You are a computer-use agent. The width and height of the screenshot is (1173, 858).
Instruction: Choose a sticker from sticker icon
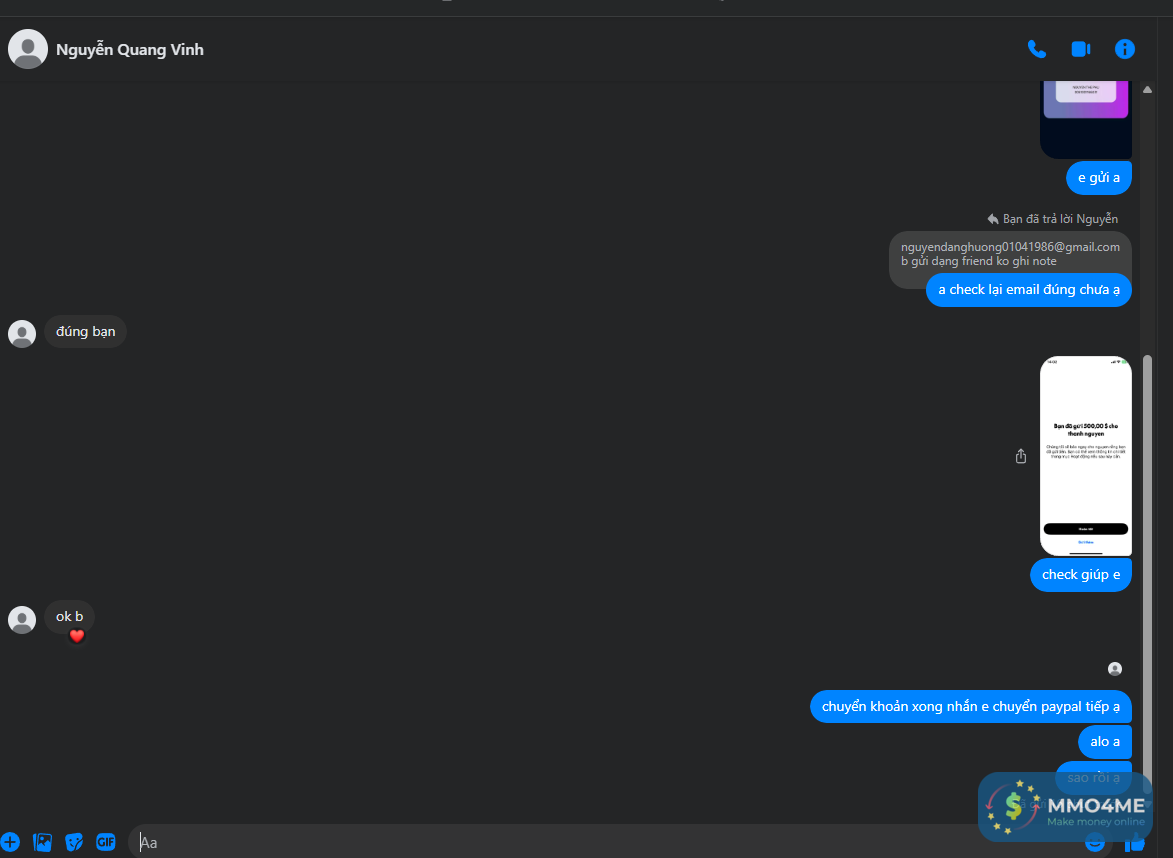74,842
